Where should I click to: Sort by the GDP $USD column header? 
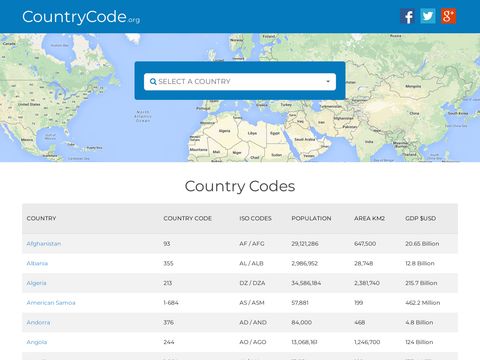[x=420, y=218]
